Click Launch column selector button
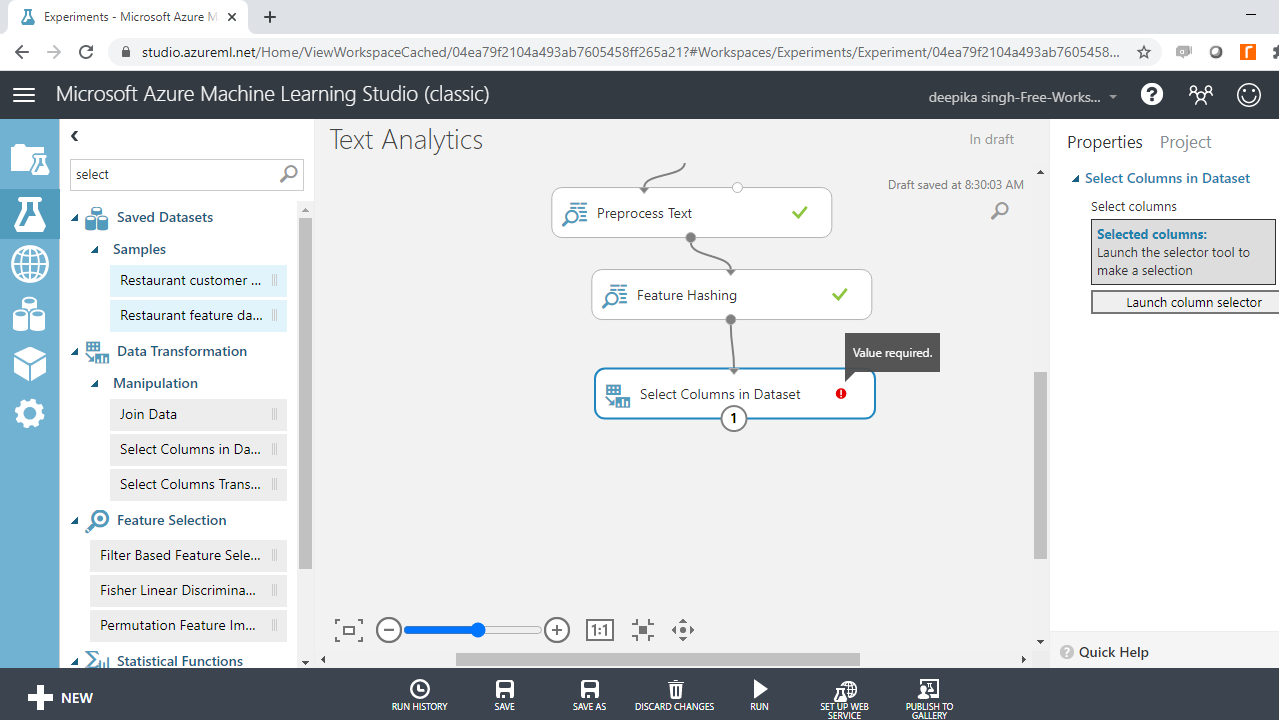The image size is (1279, 720). (1185, 302)
